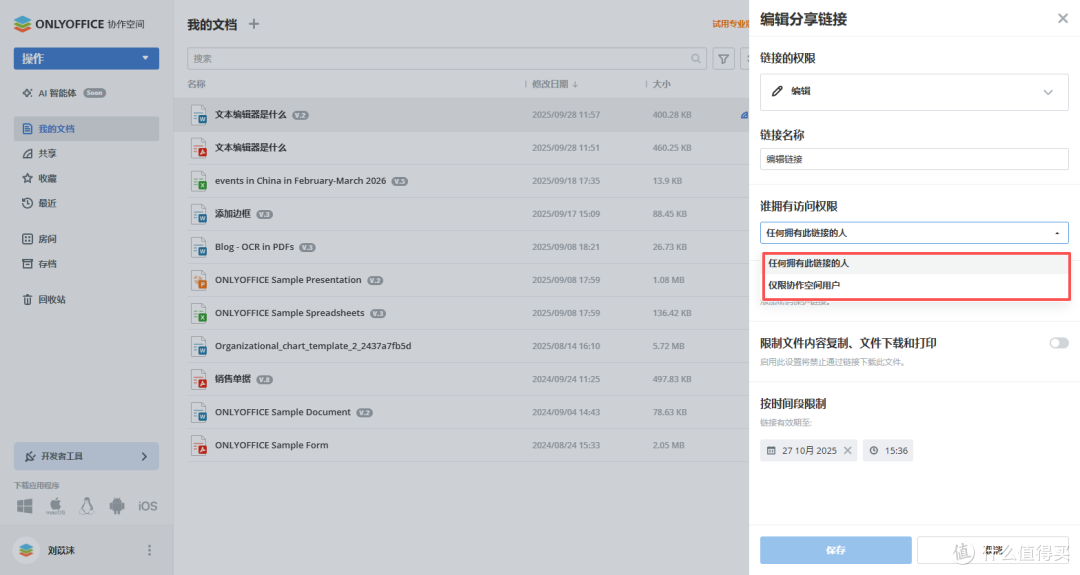The height and width of the screenshot is (575, 1080).
Task: Click the version badge beside 销售单据
Action: [264, 379]
